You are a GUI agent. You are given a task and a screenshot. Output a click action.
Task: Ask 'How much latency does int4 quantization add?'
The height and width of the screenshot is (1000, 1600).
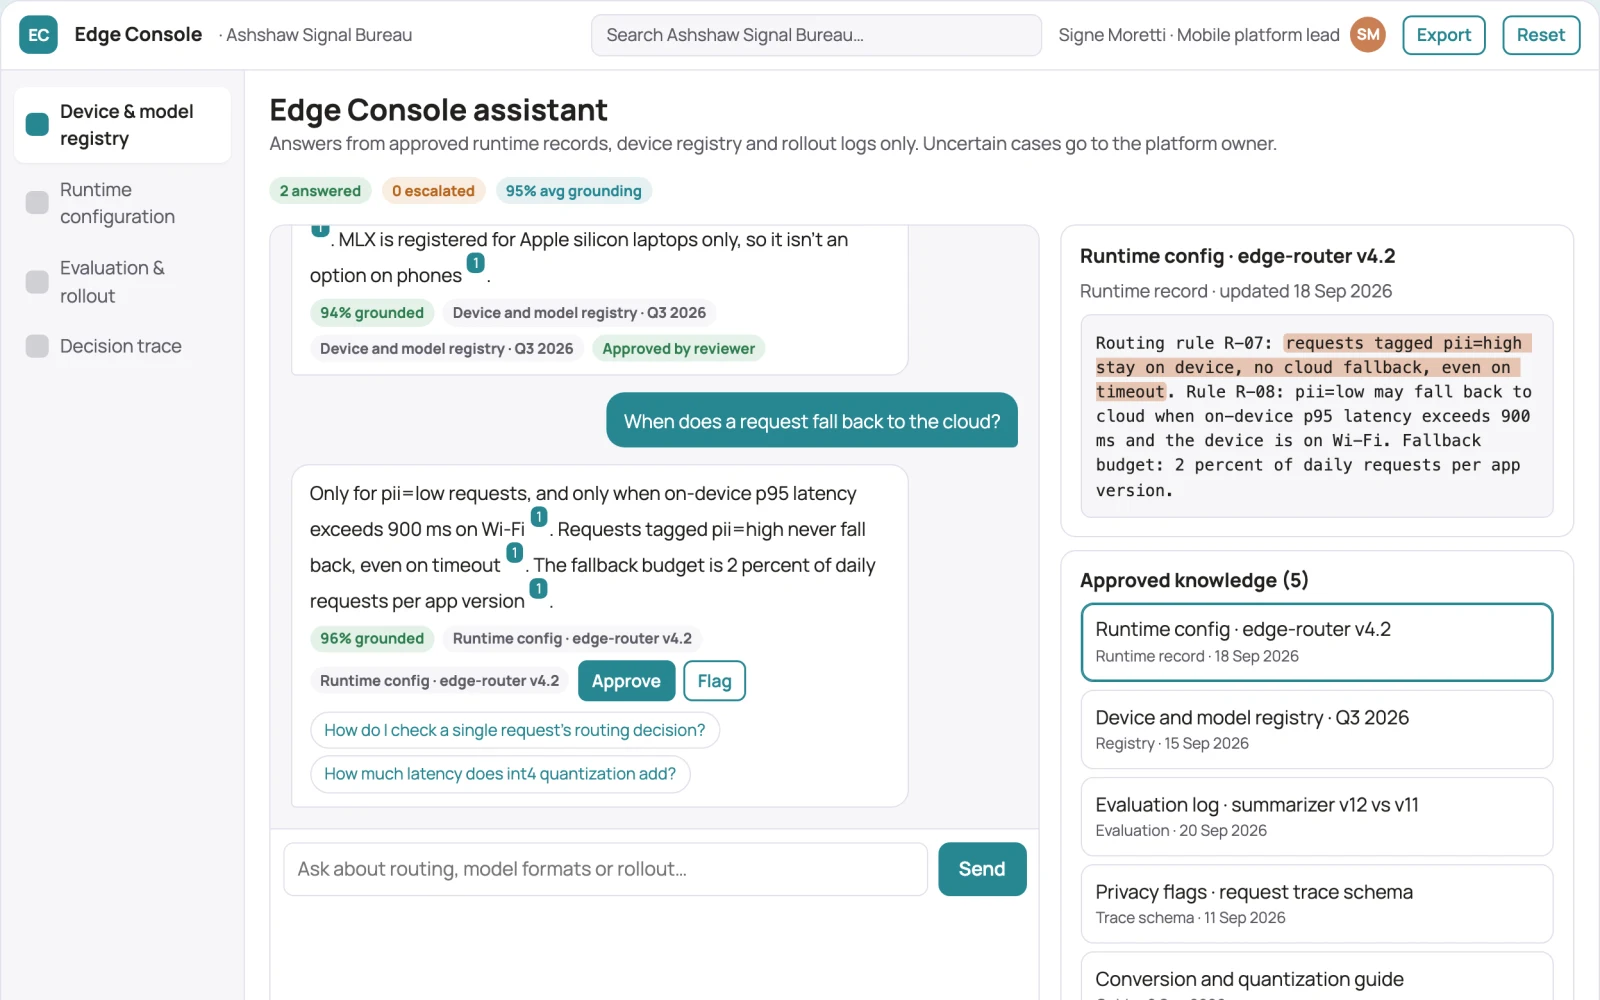[x=500, y=774]
